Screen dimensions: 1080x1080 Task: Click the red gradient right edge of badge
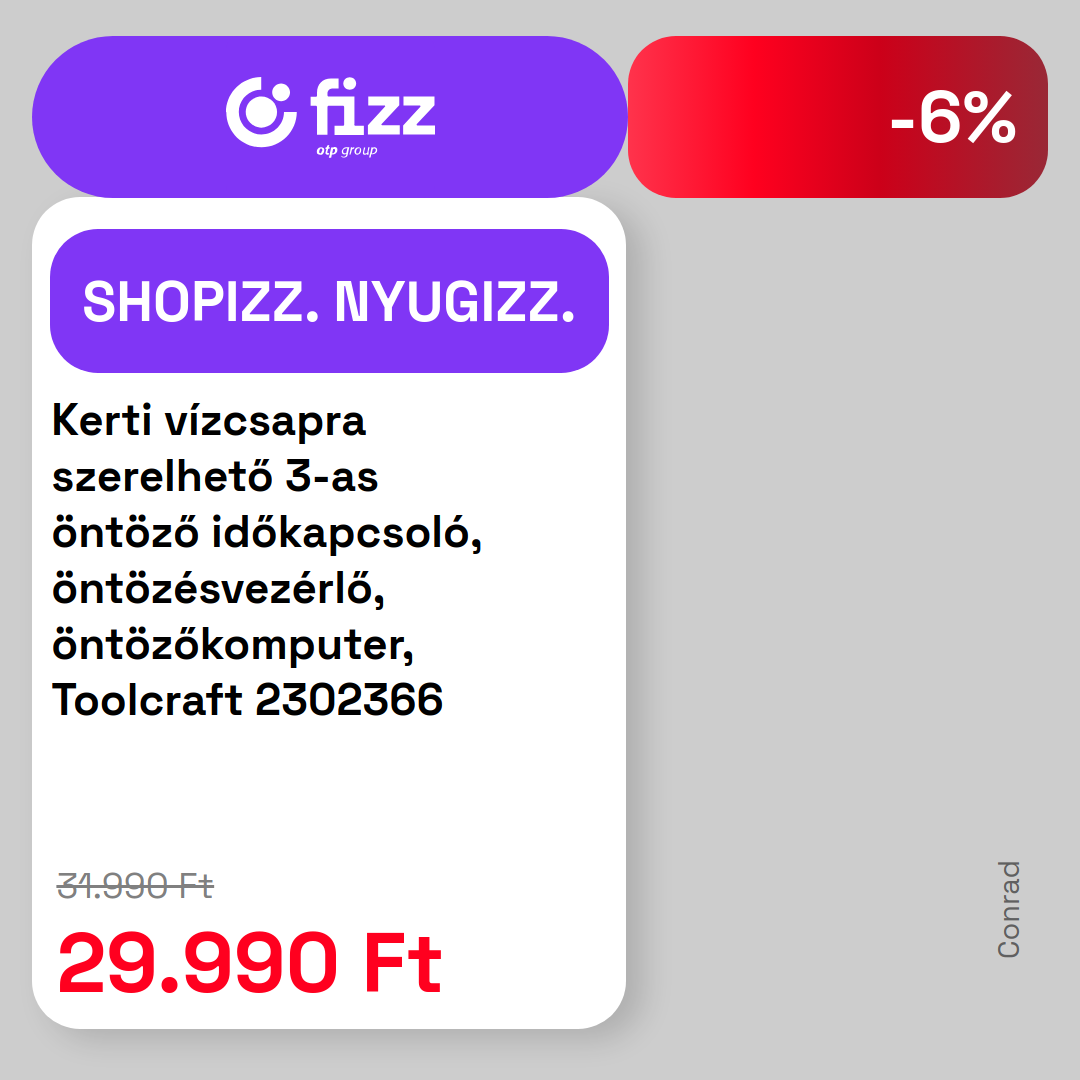(x=1019, y=117)
